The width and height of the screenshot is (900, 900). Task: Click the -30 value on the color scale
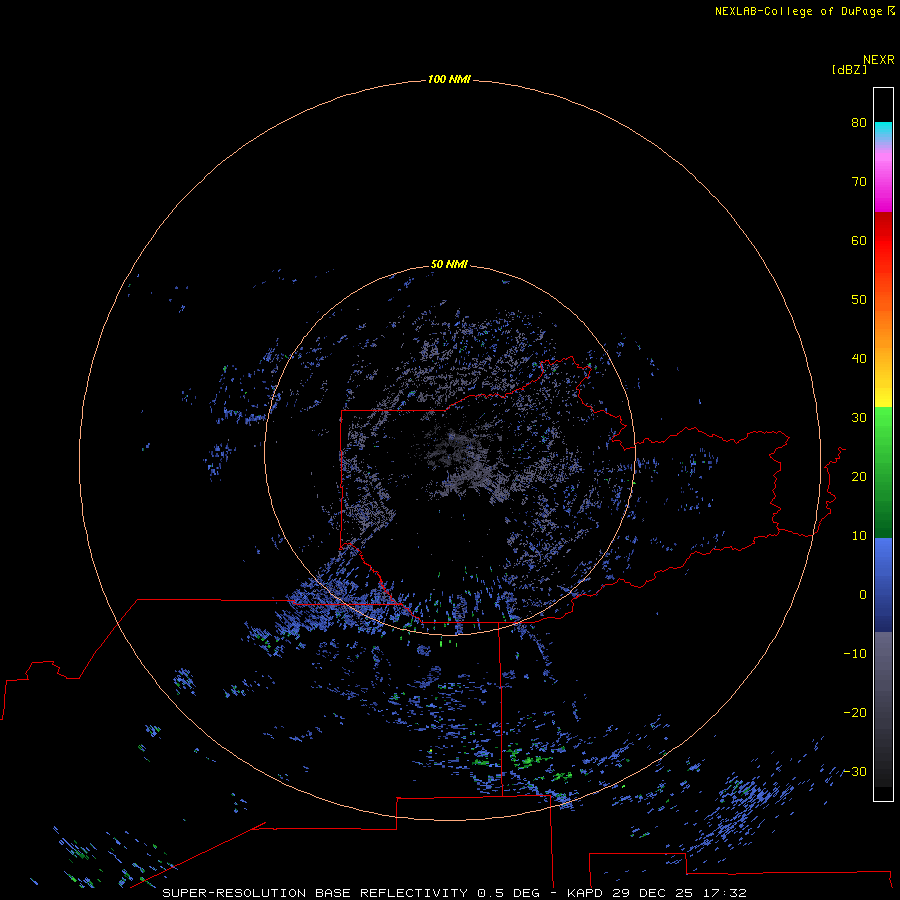coord(855,771)
